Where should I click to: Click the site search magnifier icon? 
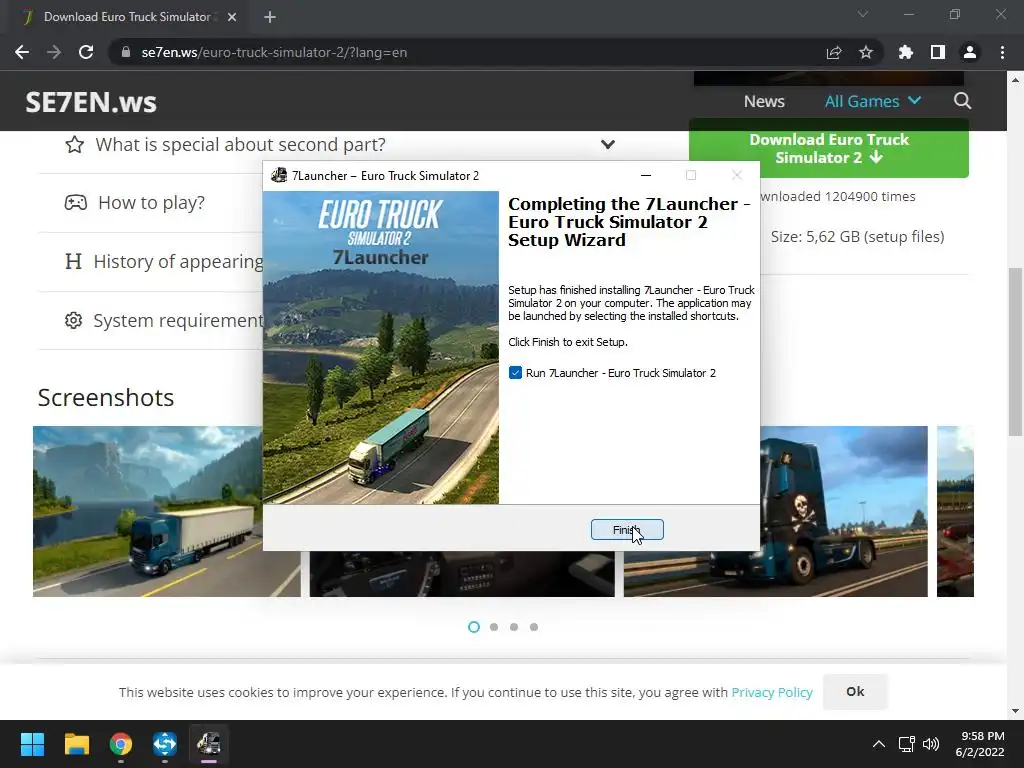point(963,101)
